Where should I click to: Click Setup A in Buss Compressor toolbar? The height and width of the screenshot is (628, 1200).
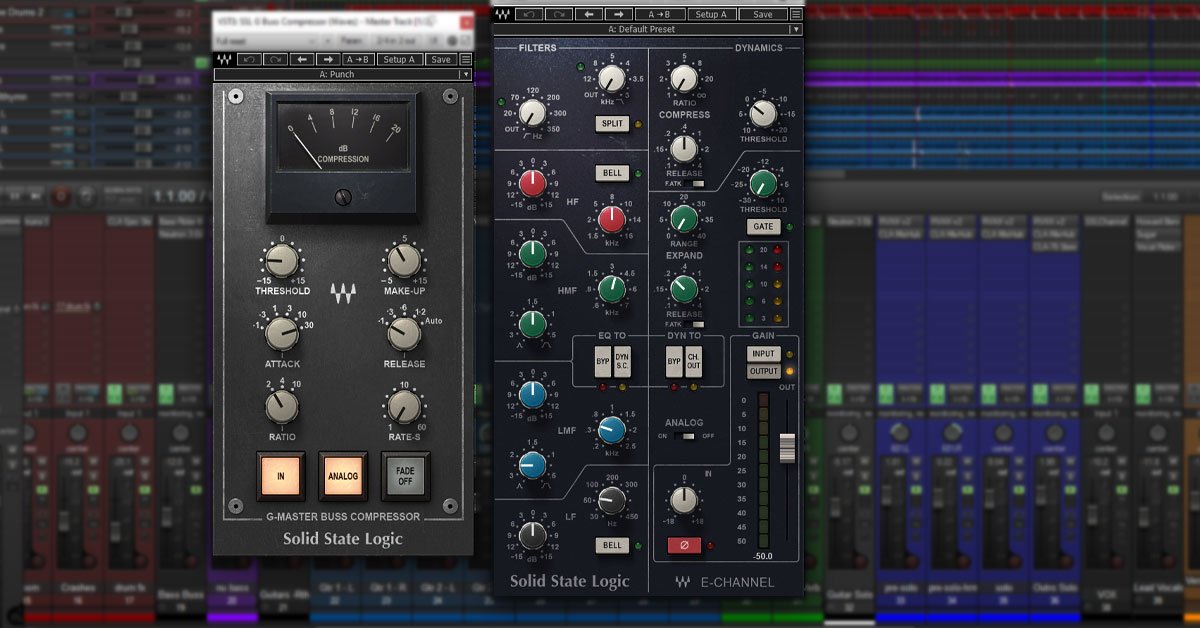(401, 59)
